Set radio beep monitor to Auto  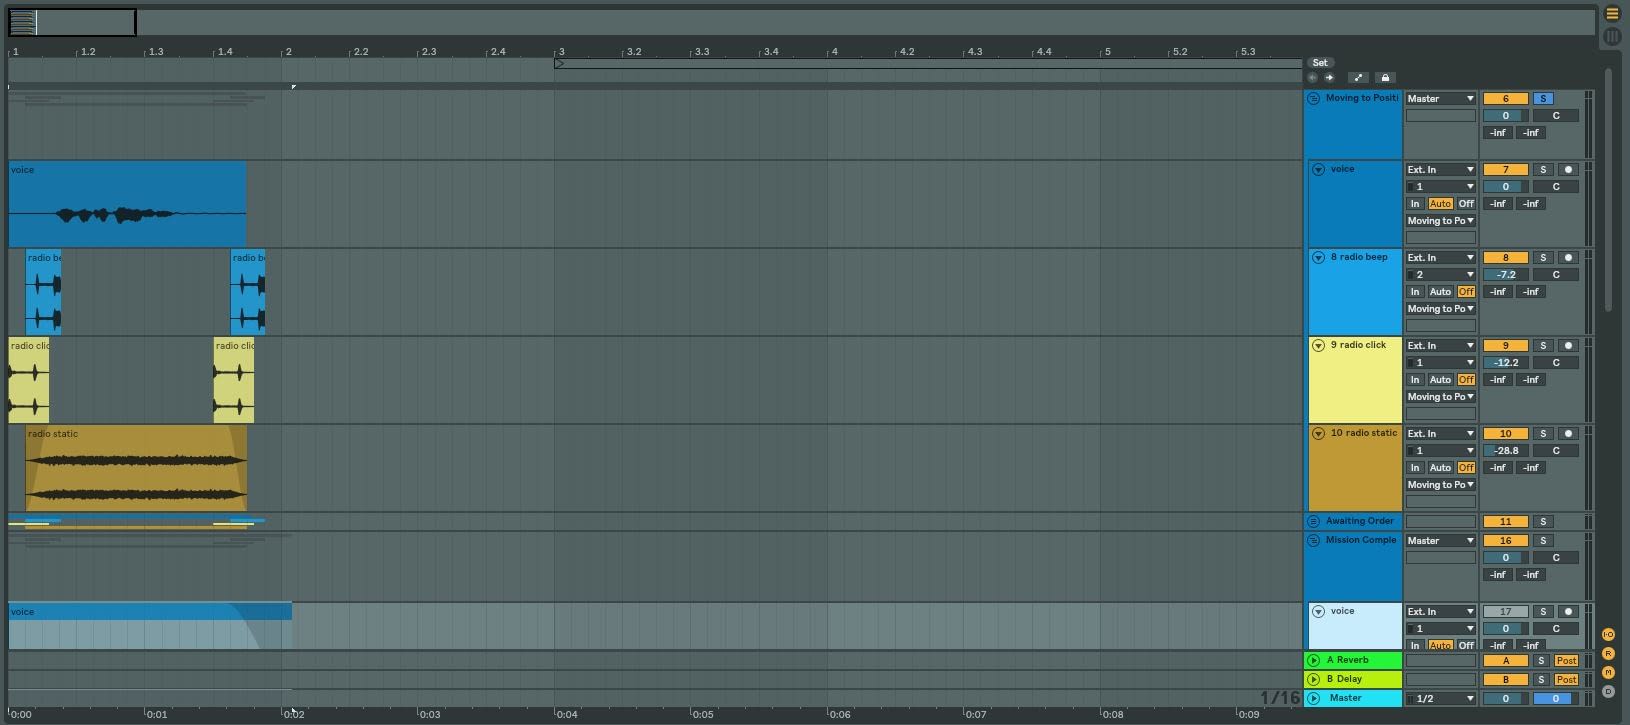pos(1440,292)
